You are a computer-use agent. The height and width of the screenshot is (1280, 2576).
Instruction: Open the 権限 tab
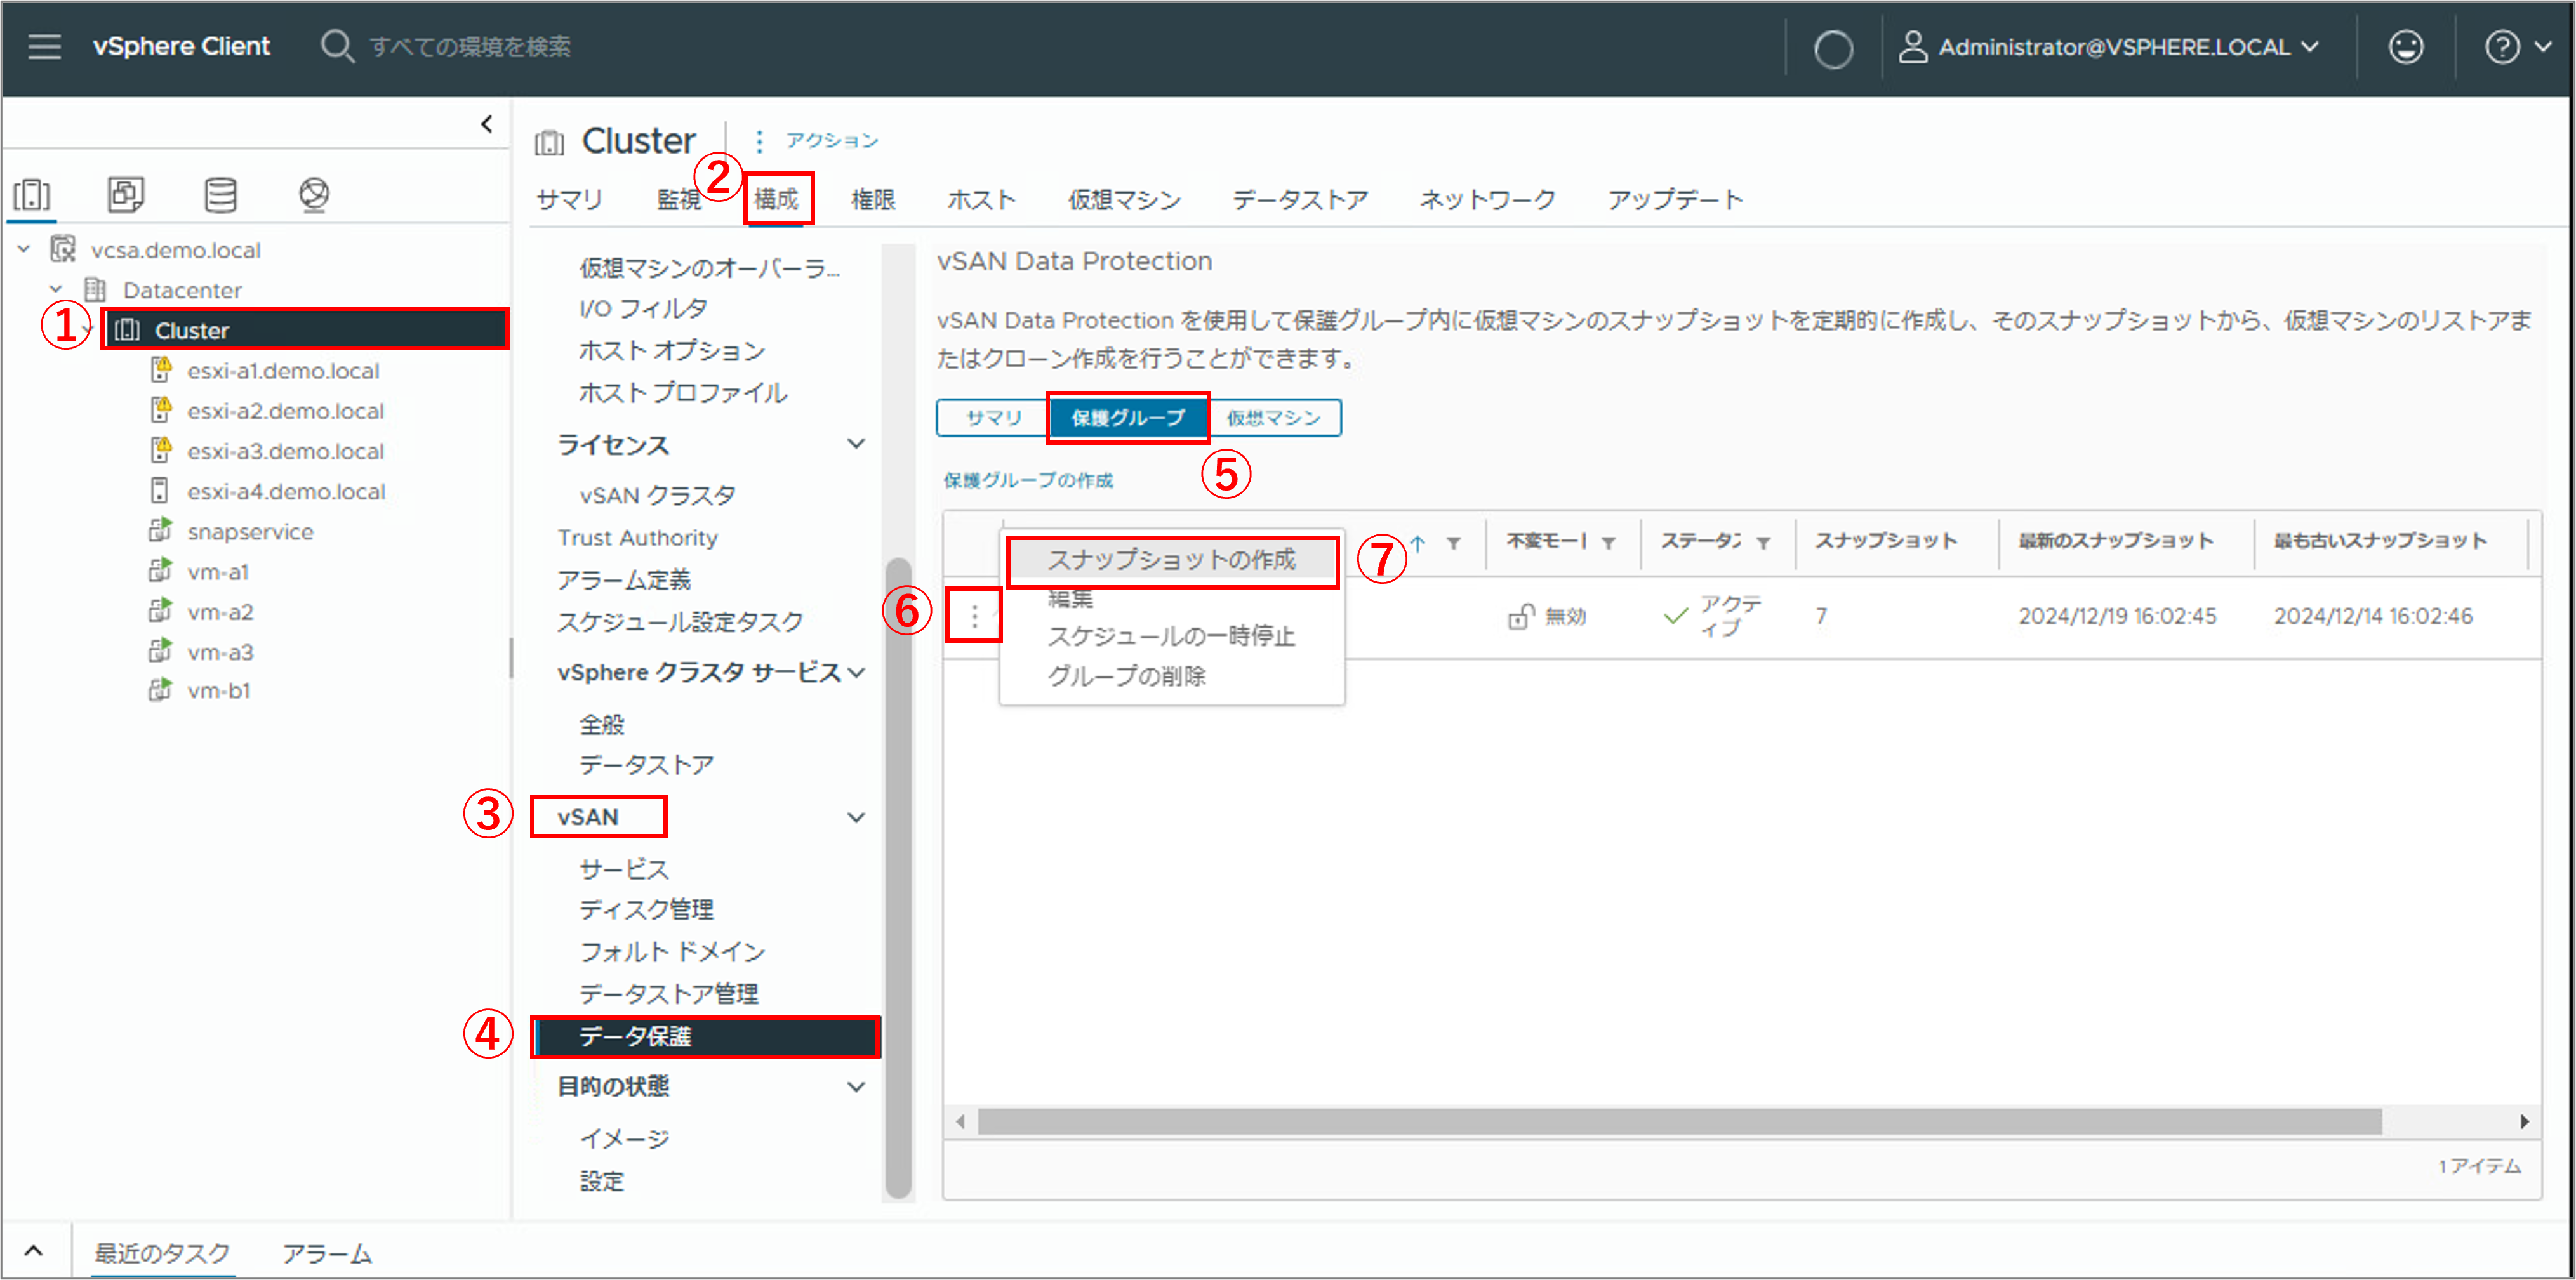click(872, 200)
